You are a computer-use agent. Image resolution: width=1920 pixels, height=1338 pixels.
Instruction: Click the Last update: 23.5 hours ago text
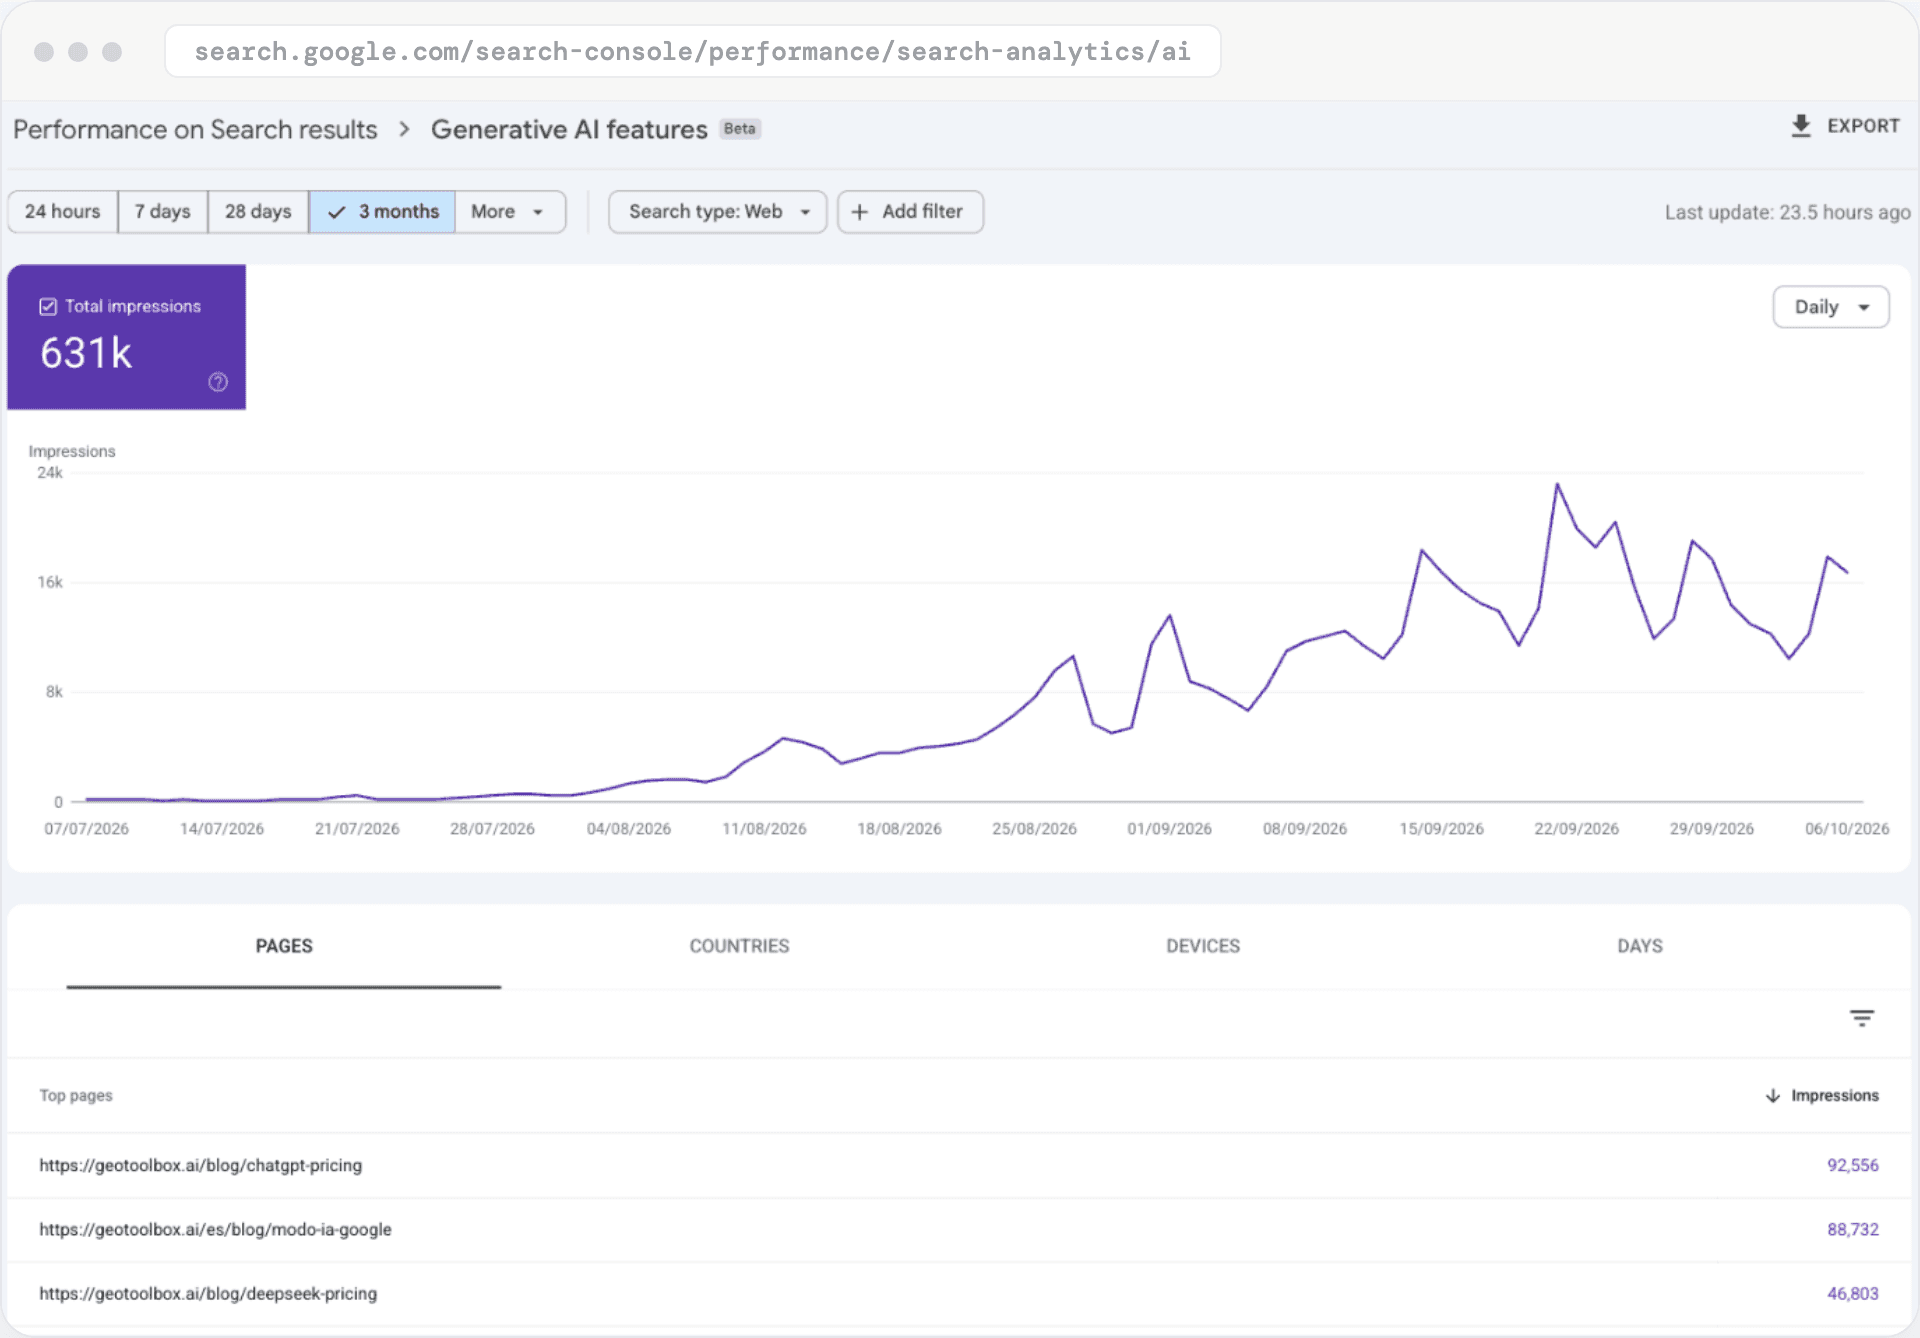(x=1787, y=212)
